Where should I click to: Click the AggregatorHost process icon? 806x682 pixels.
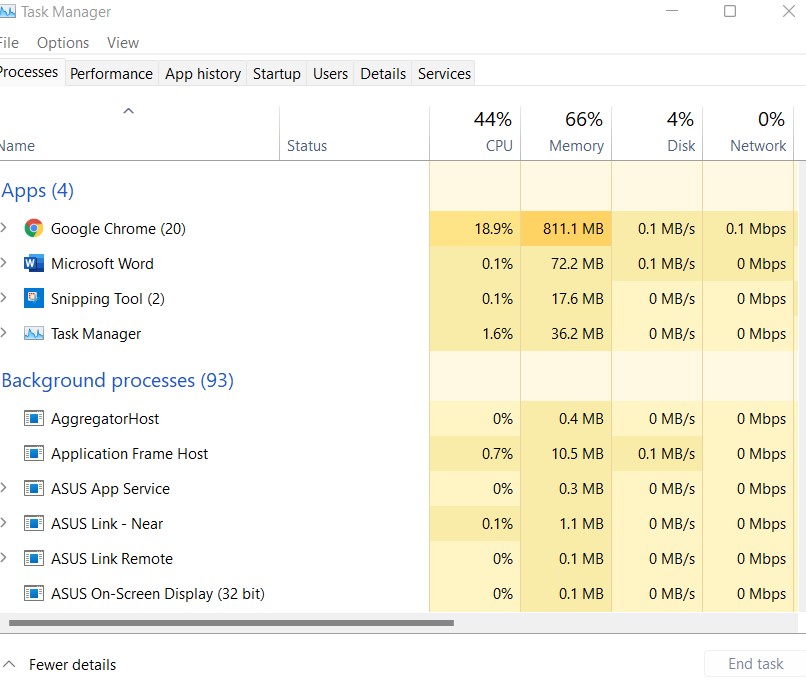pyautogui.click(x=34, y=419)
